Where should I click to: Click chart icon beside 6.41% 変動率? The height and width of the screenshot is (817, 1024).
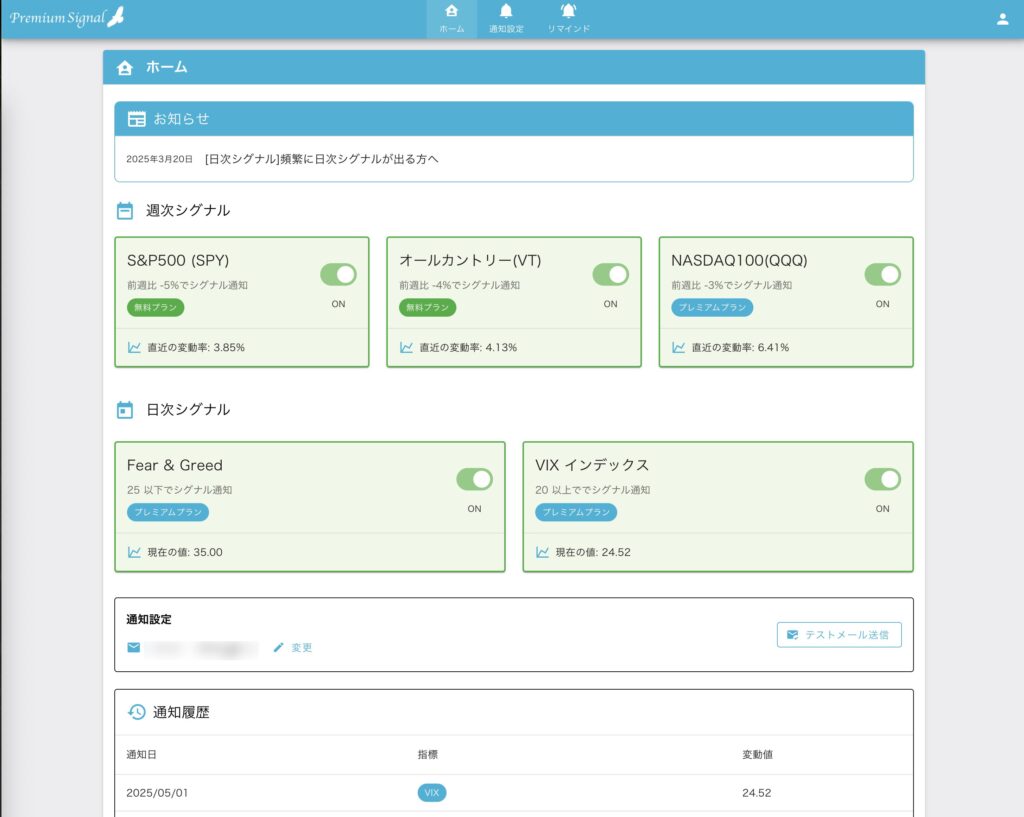point(679,347)
